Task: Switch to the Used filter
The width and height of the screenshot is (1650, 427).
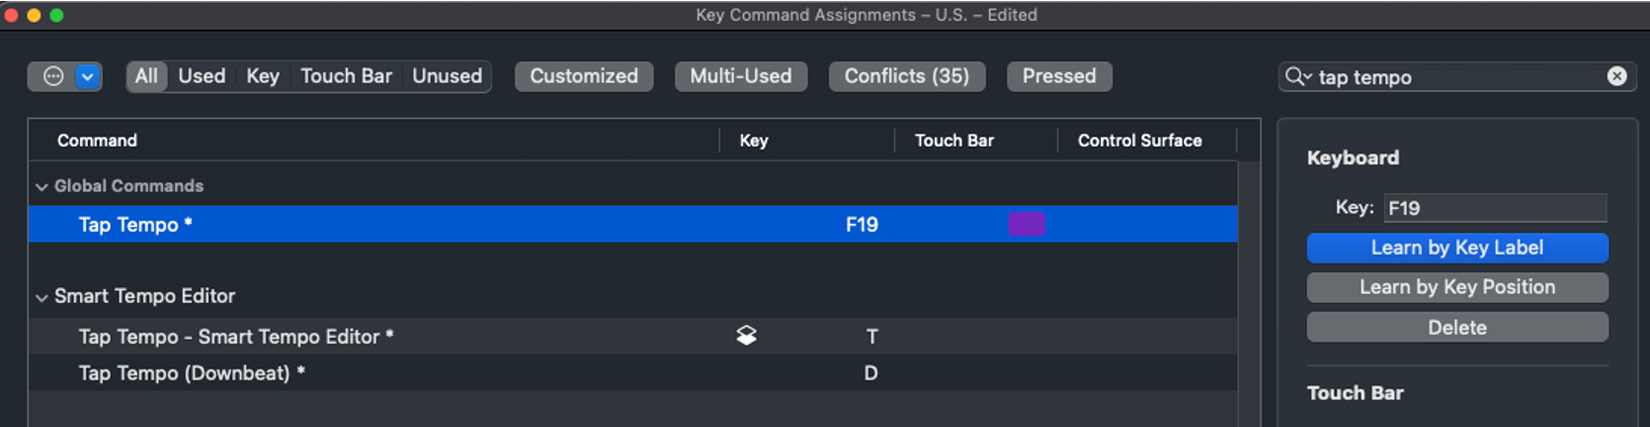Action: pyautogui.click(x=201, y=76)
